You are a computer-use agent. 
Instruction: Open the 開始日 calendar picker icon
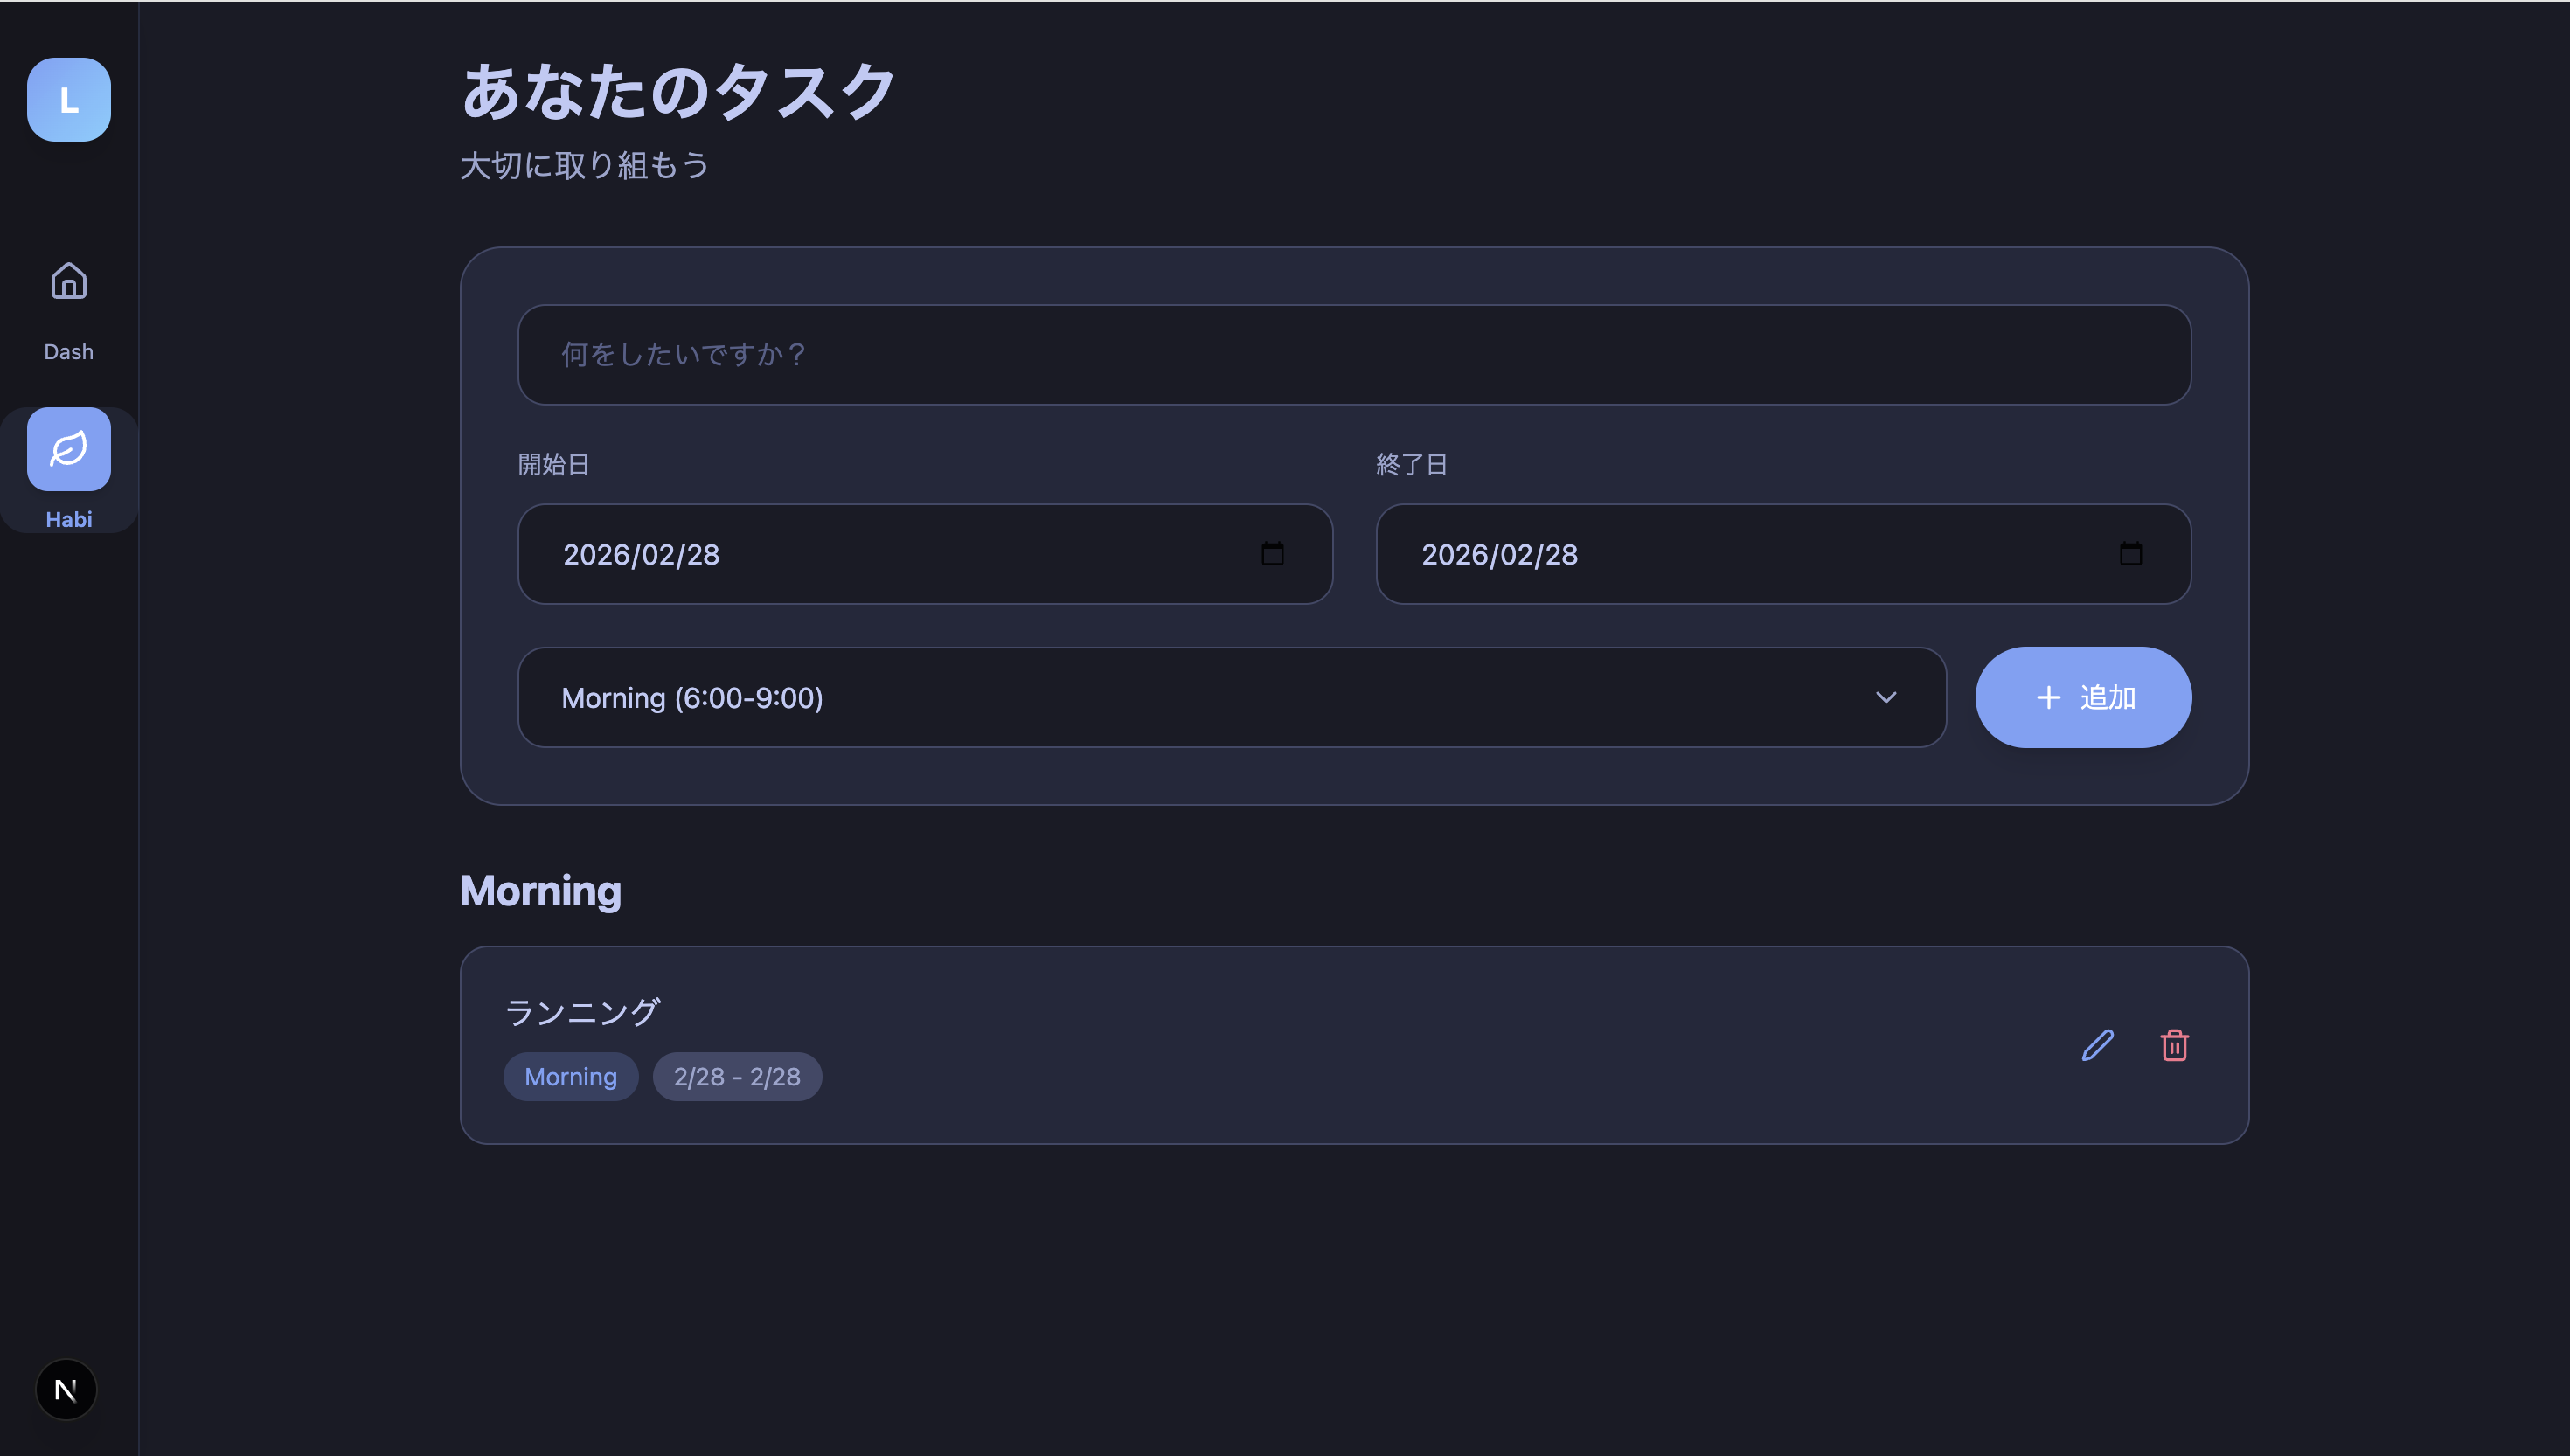pos(1272,554)
